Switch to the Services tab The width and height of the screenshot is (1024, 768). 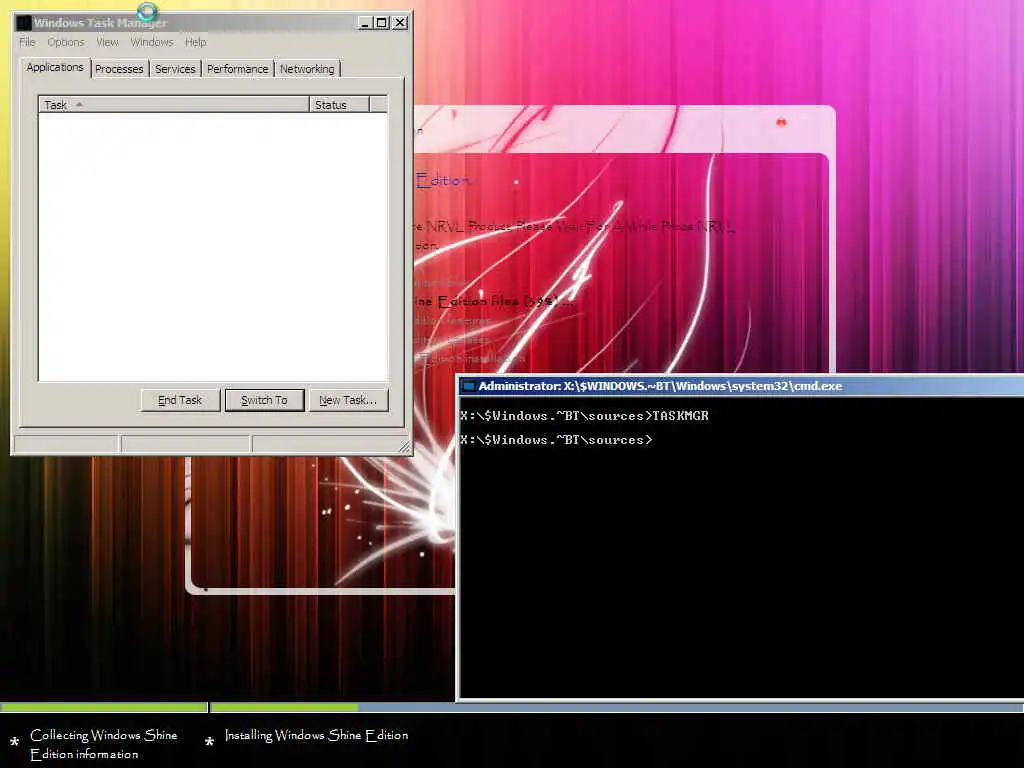click(x=175, y=69)
